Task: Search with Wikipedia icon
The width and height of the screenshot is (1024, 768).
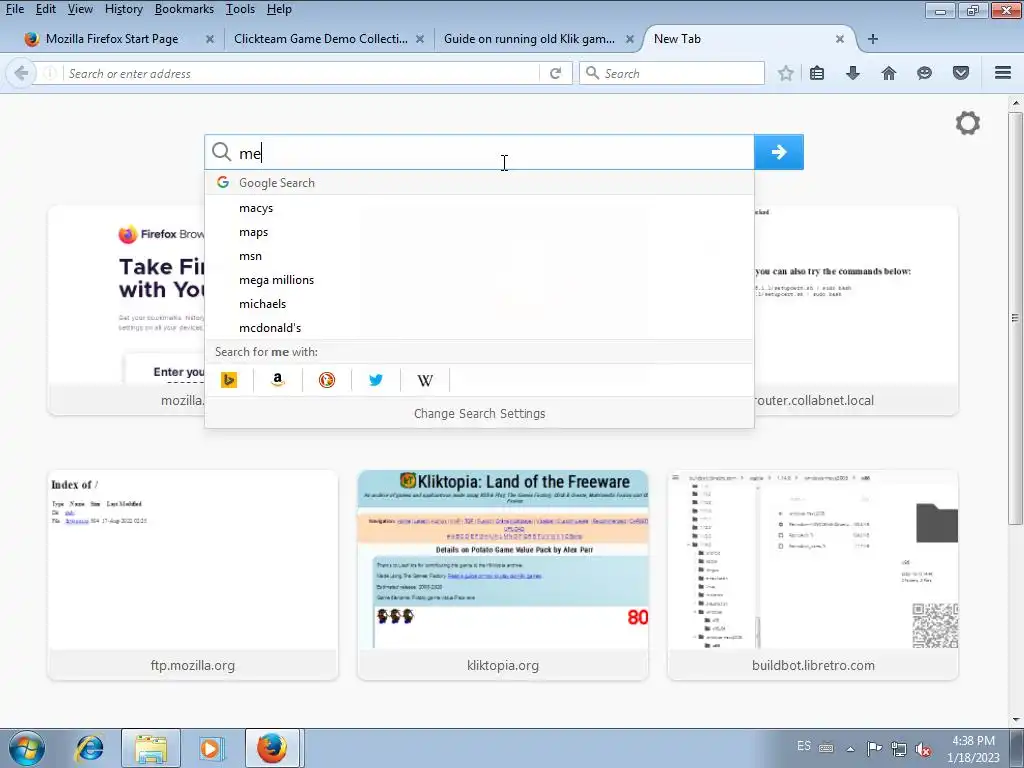Action: click(424, 380)
